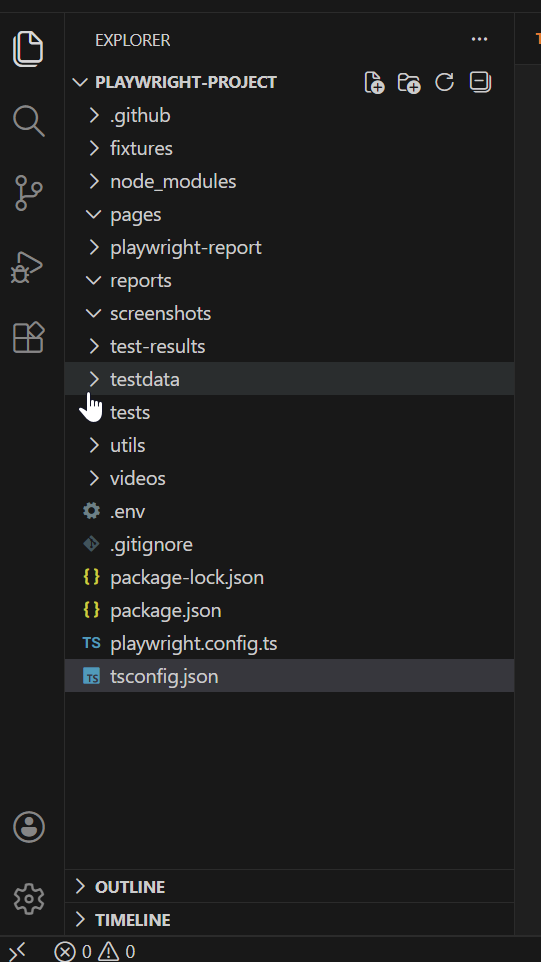Click the New Folder icon
Viewport: 541px width, 962px height.
pyautogui.click(x=409, y=82)
